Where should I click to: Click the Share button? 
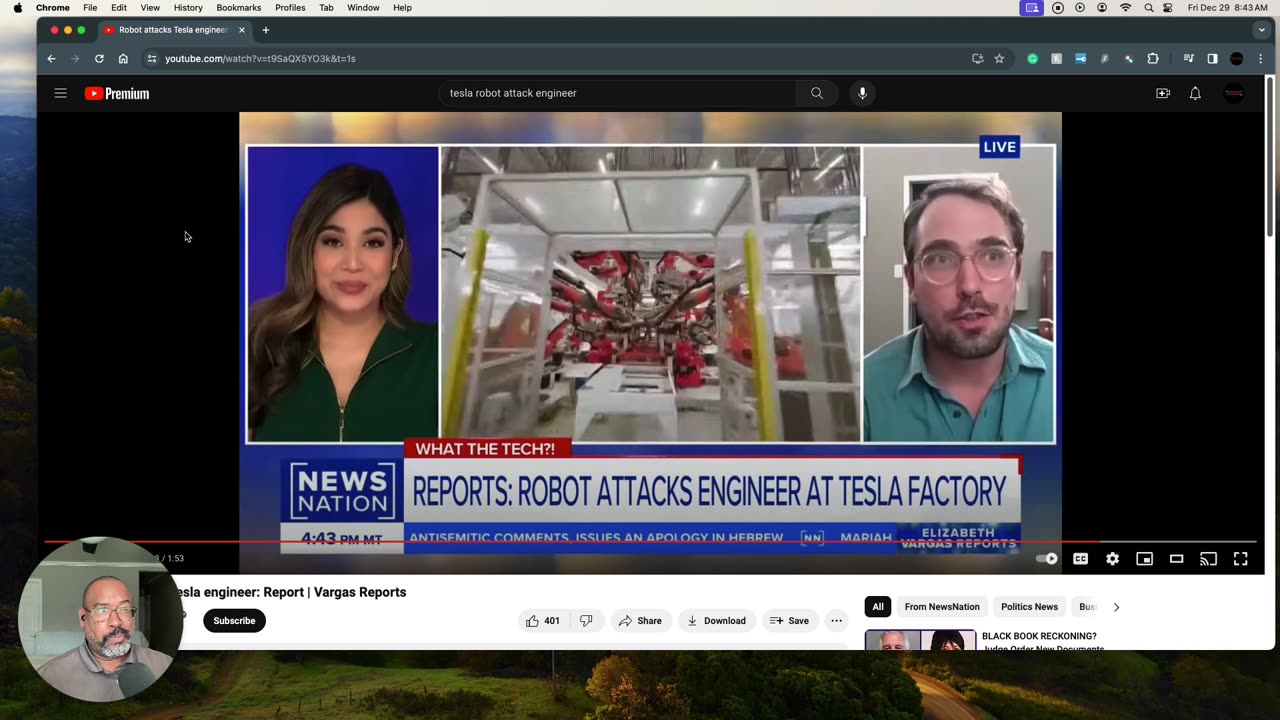tap(640, 621)
